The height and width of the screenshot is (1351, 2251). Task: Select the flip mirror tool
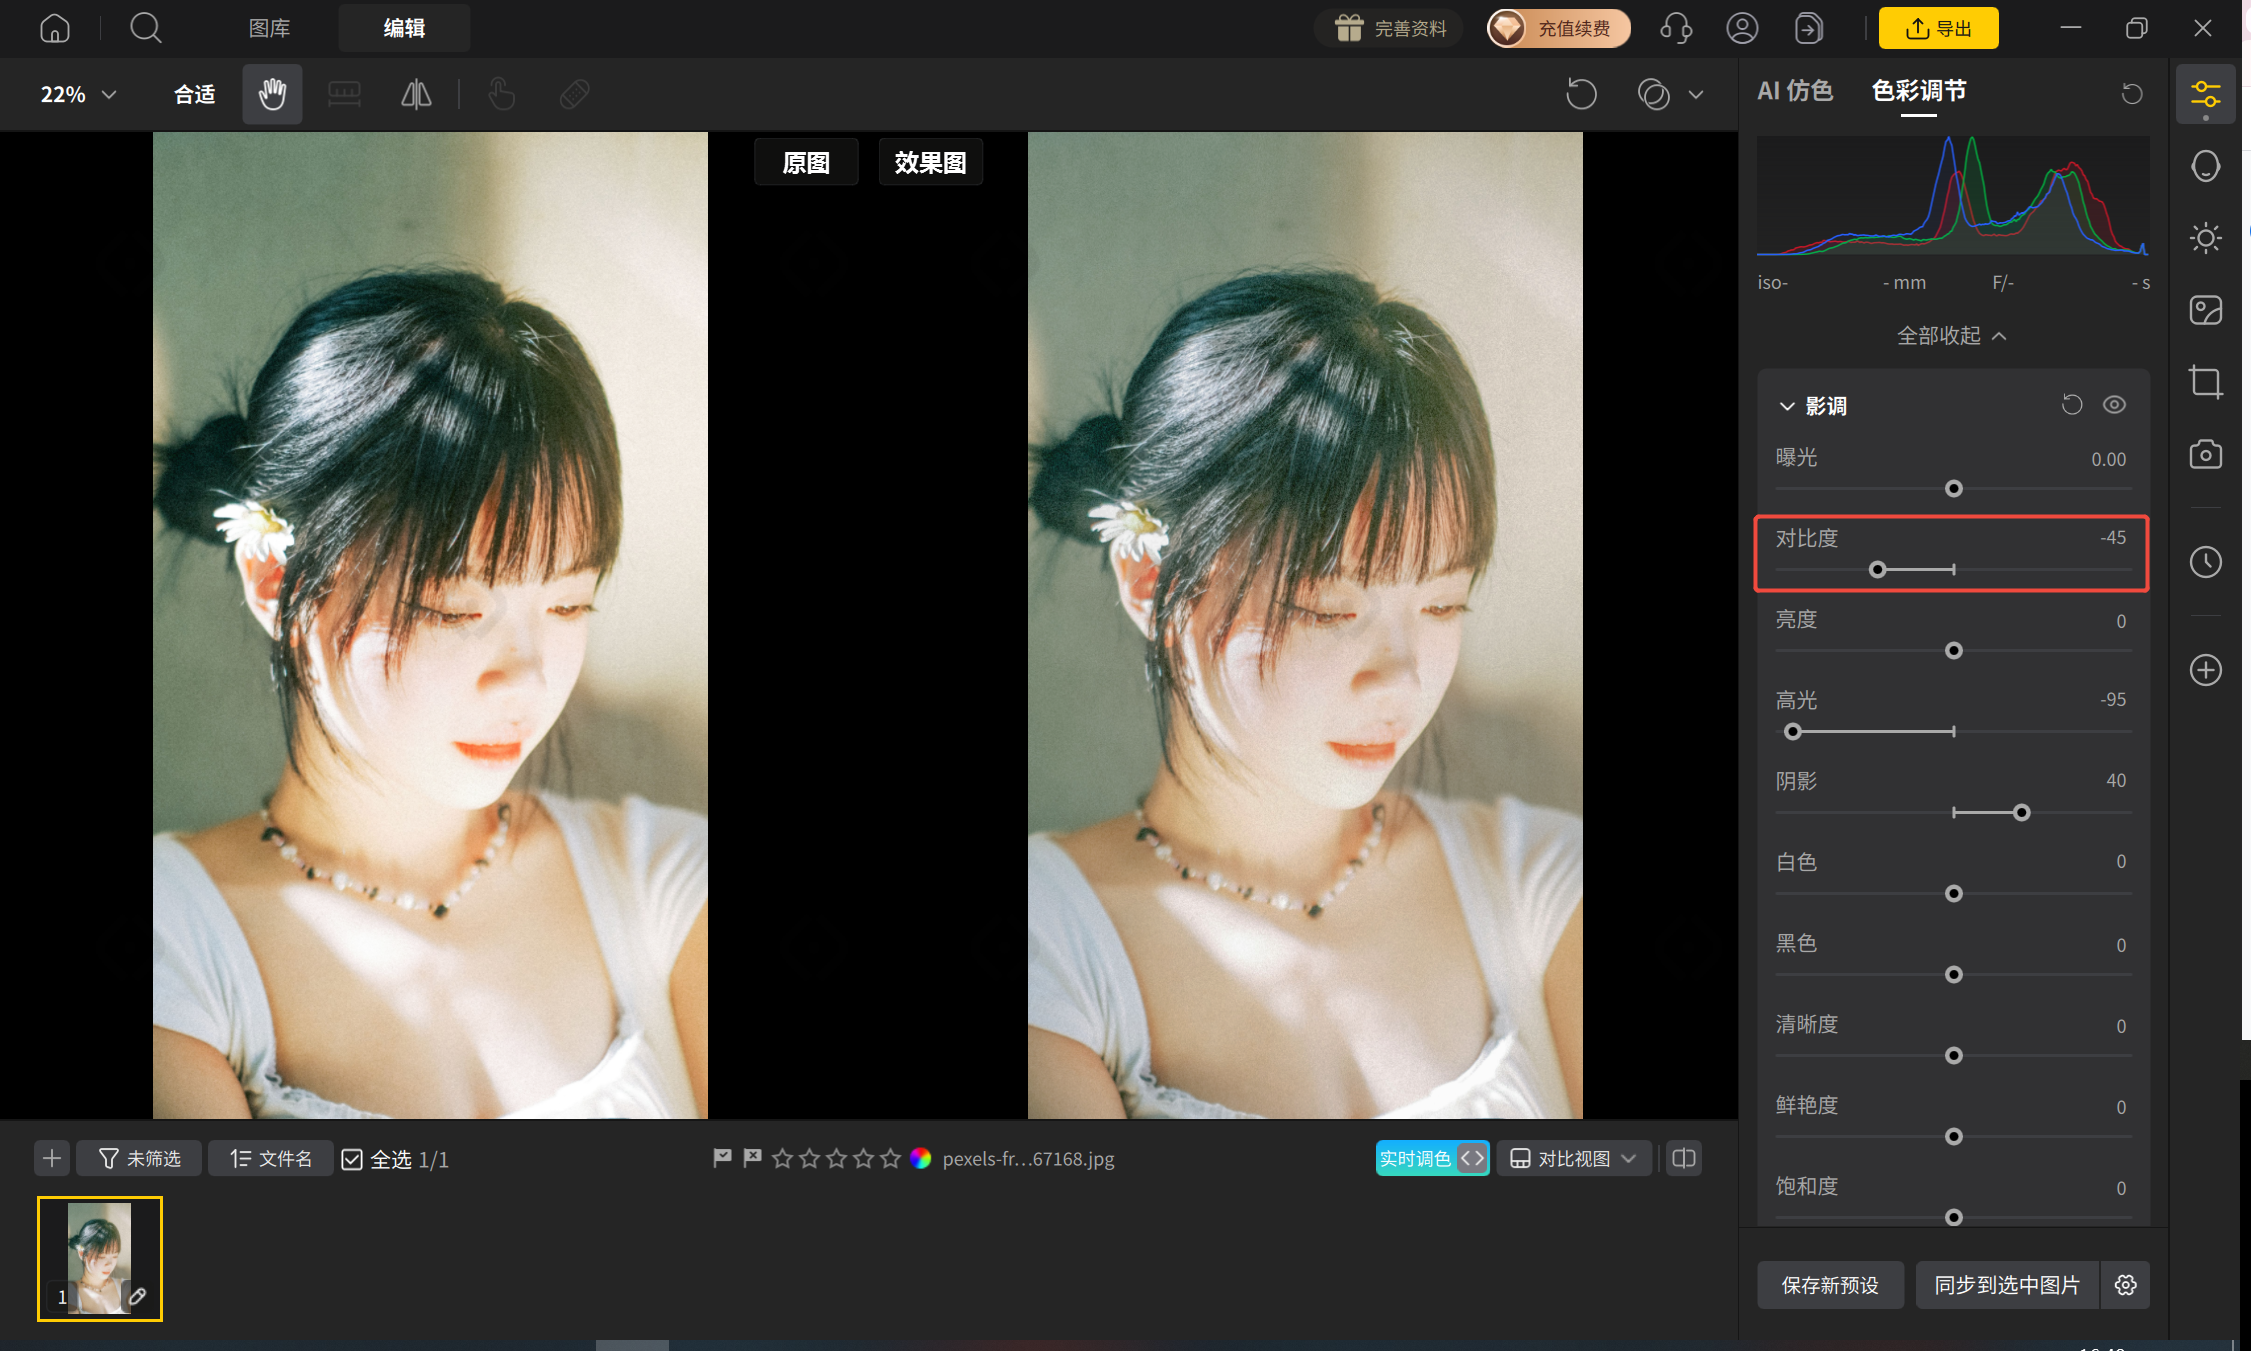[x=416, y=94]
